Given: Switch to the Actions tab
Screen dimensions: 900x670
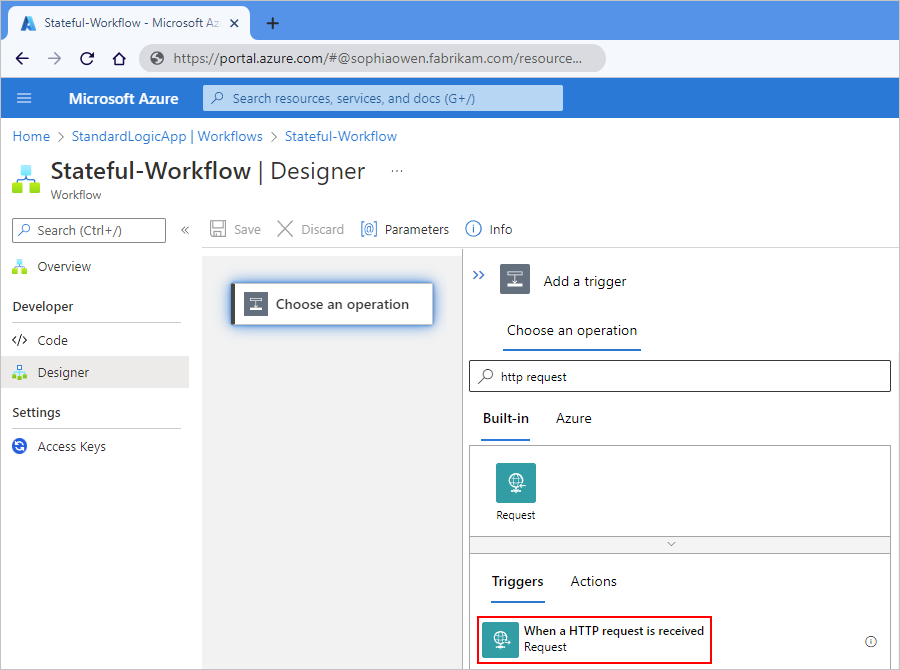Looking at the screenshot, I should click(593, 582).
